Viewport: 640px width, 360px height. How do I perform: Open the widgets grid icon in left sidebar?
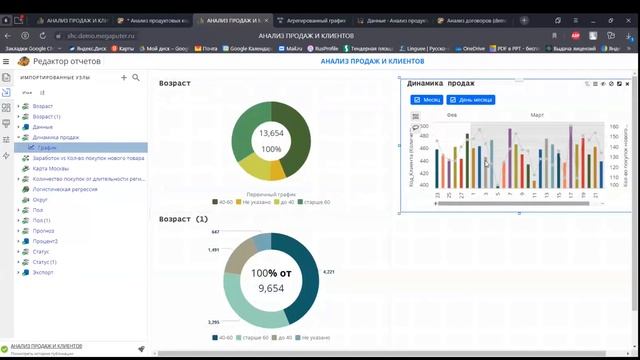point(6,107)
